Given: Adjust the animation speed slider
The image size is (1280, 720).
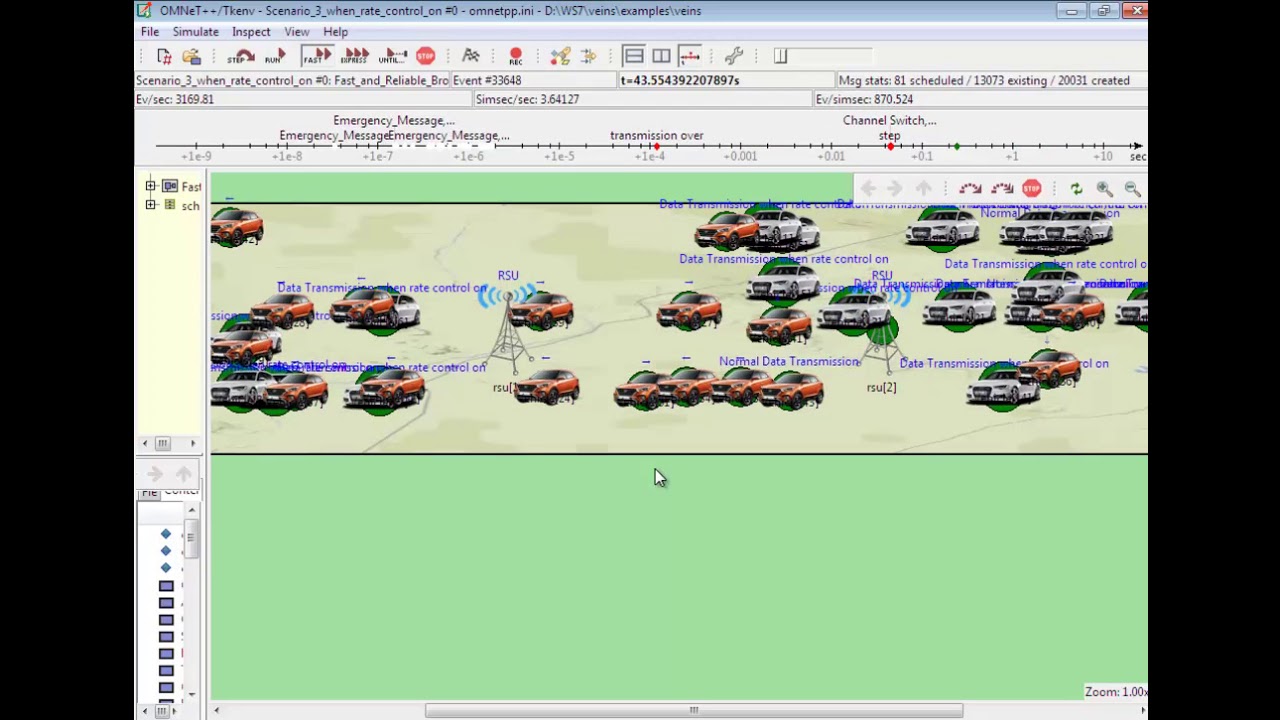Looking at the screenshot, I should [781, 57].
